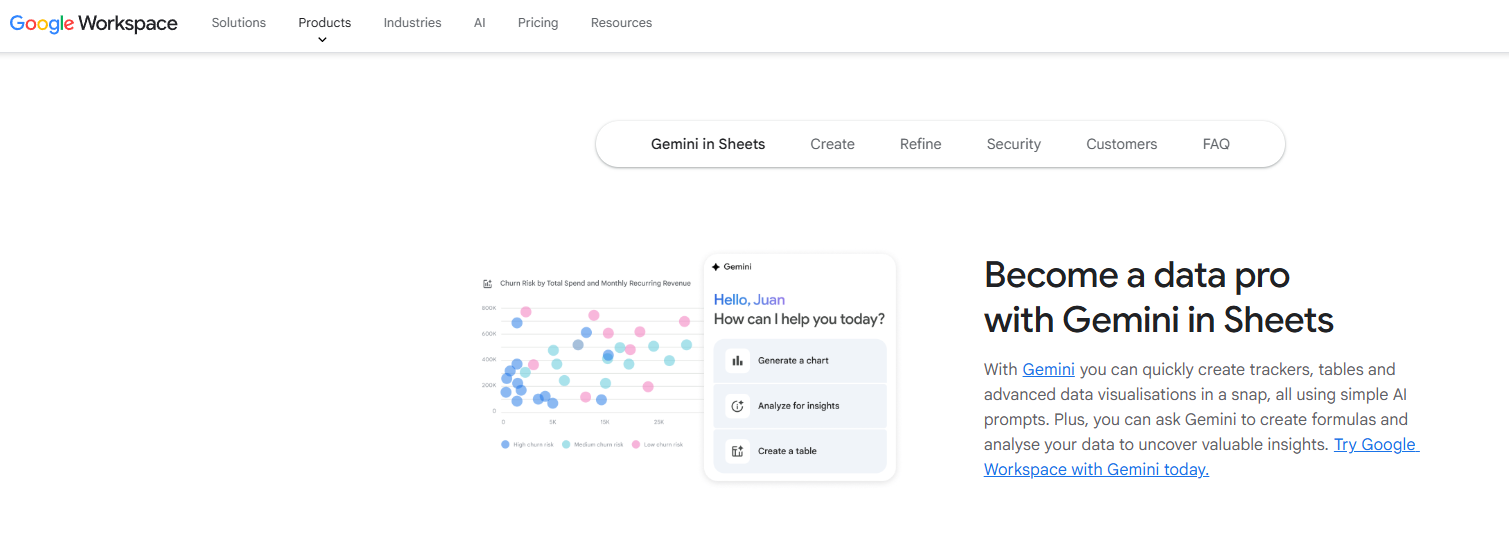The image size is (1509, 553).
Task: Click the Generate a chart bar icon
Action: 738,360
